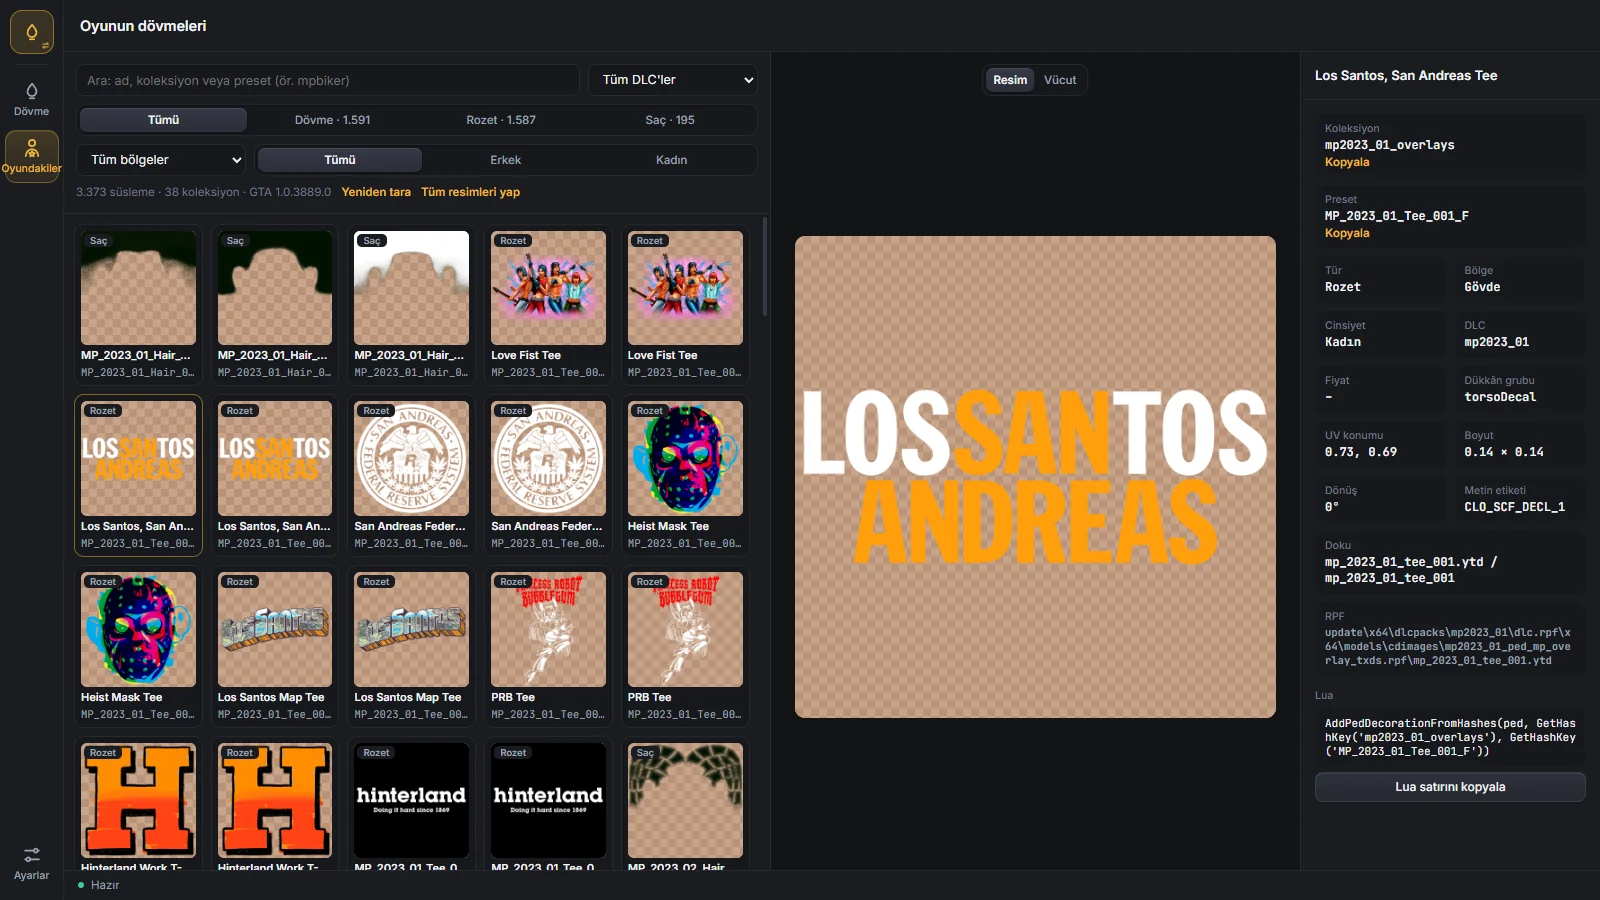Screen dimensions: 1600x900
Task: Filter by Dövme · 1.591
Action: tap(332, 120)
